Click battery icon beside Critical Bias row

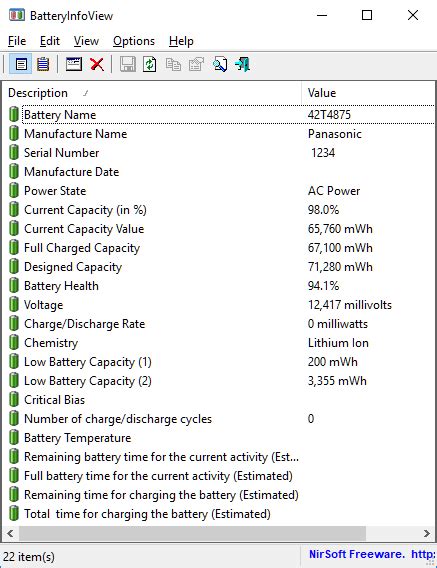(x=14, y=399)
